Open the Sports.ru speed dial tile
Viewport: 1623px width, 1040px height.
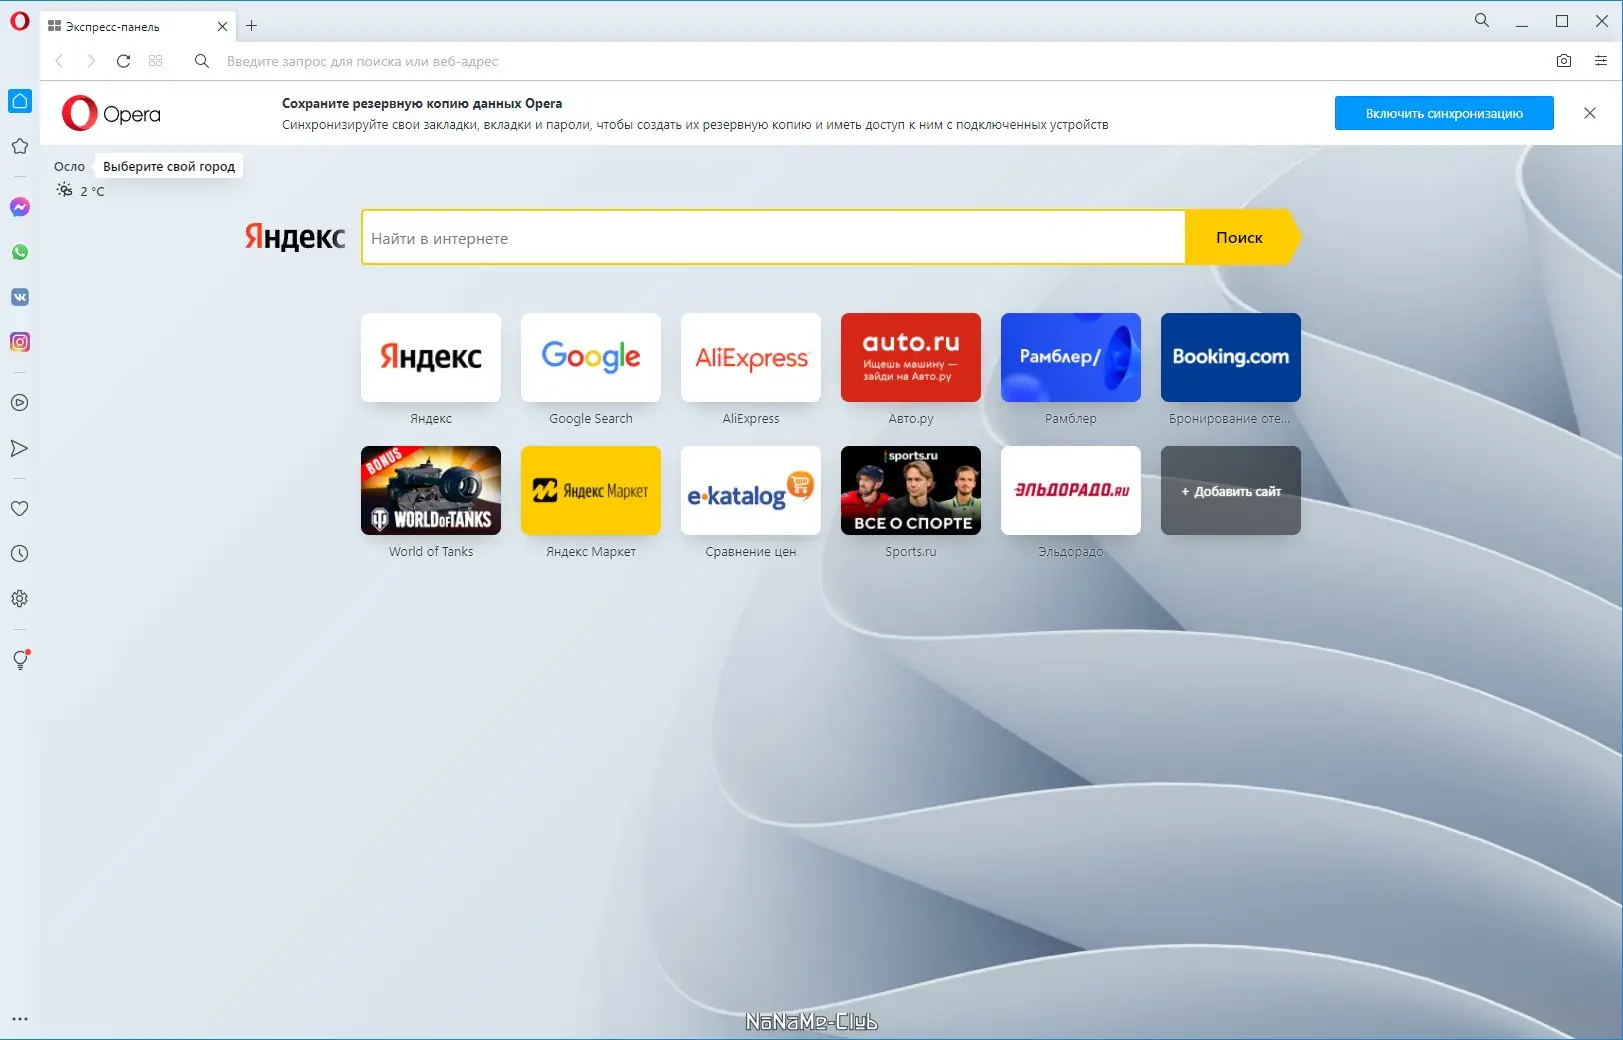coord(911,490)
